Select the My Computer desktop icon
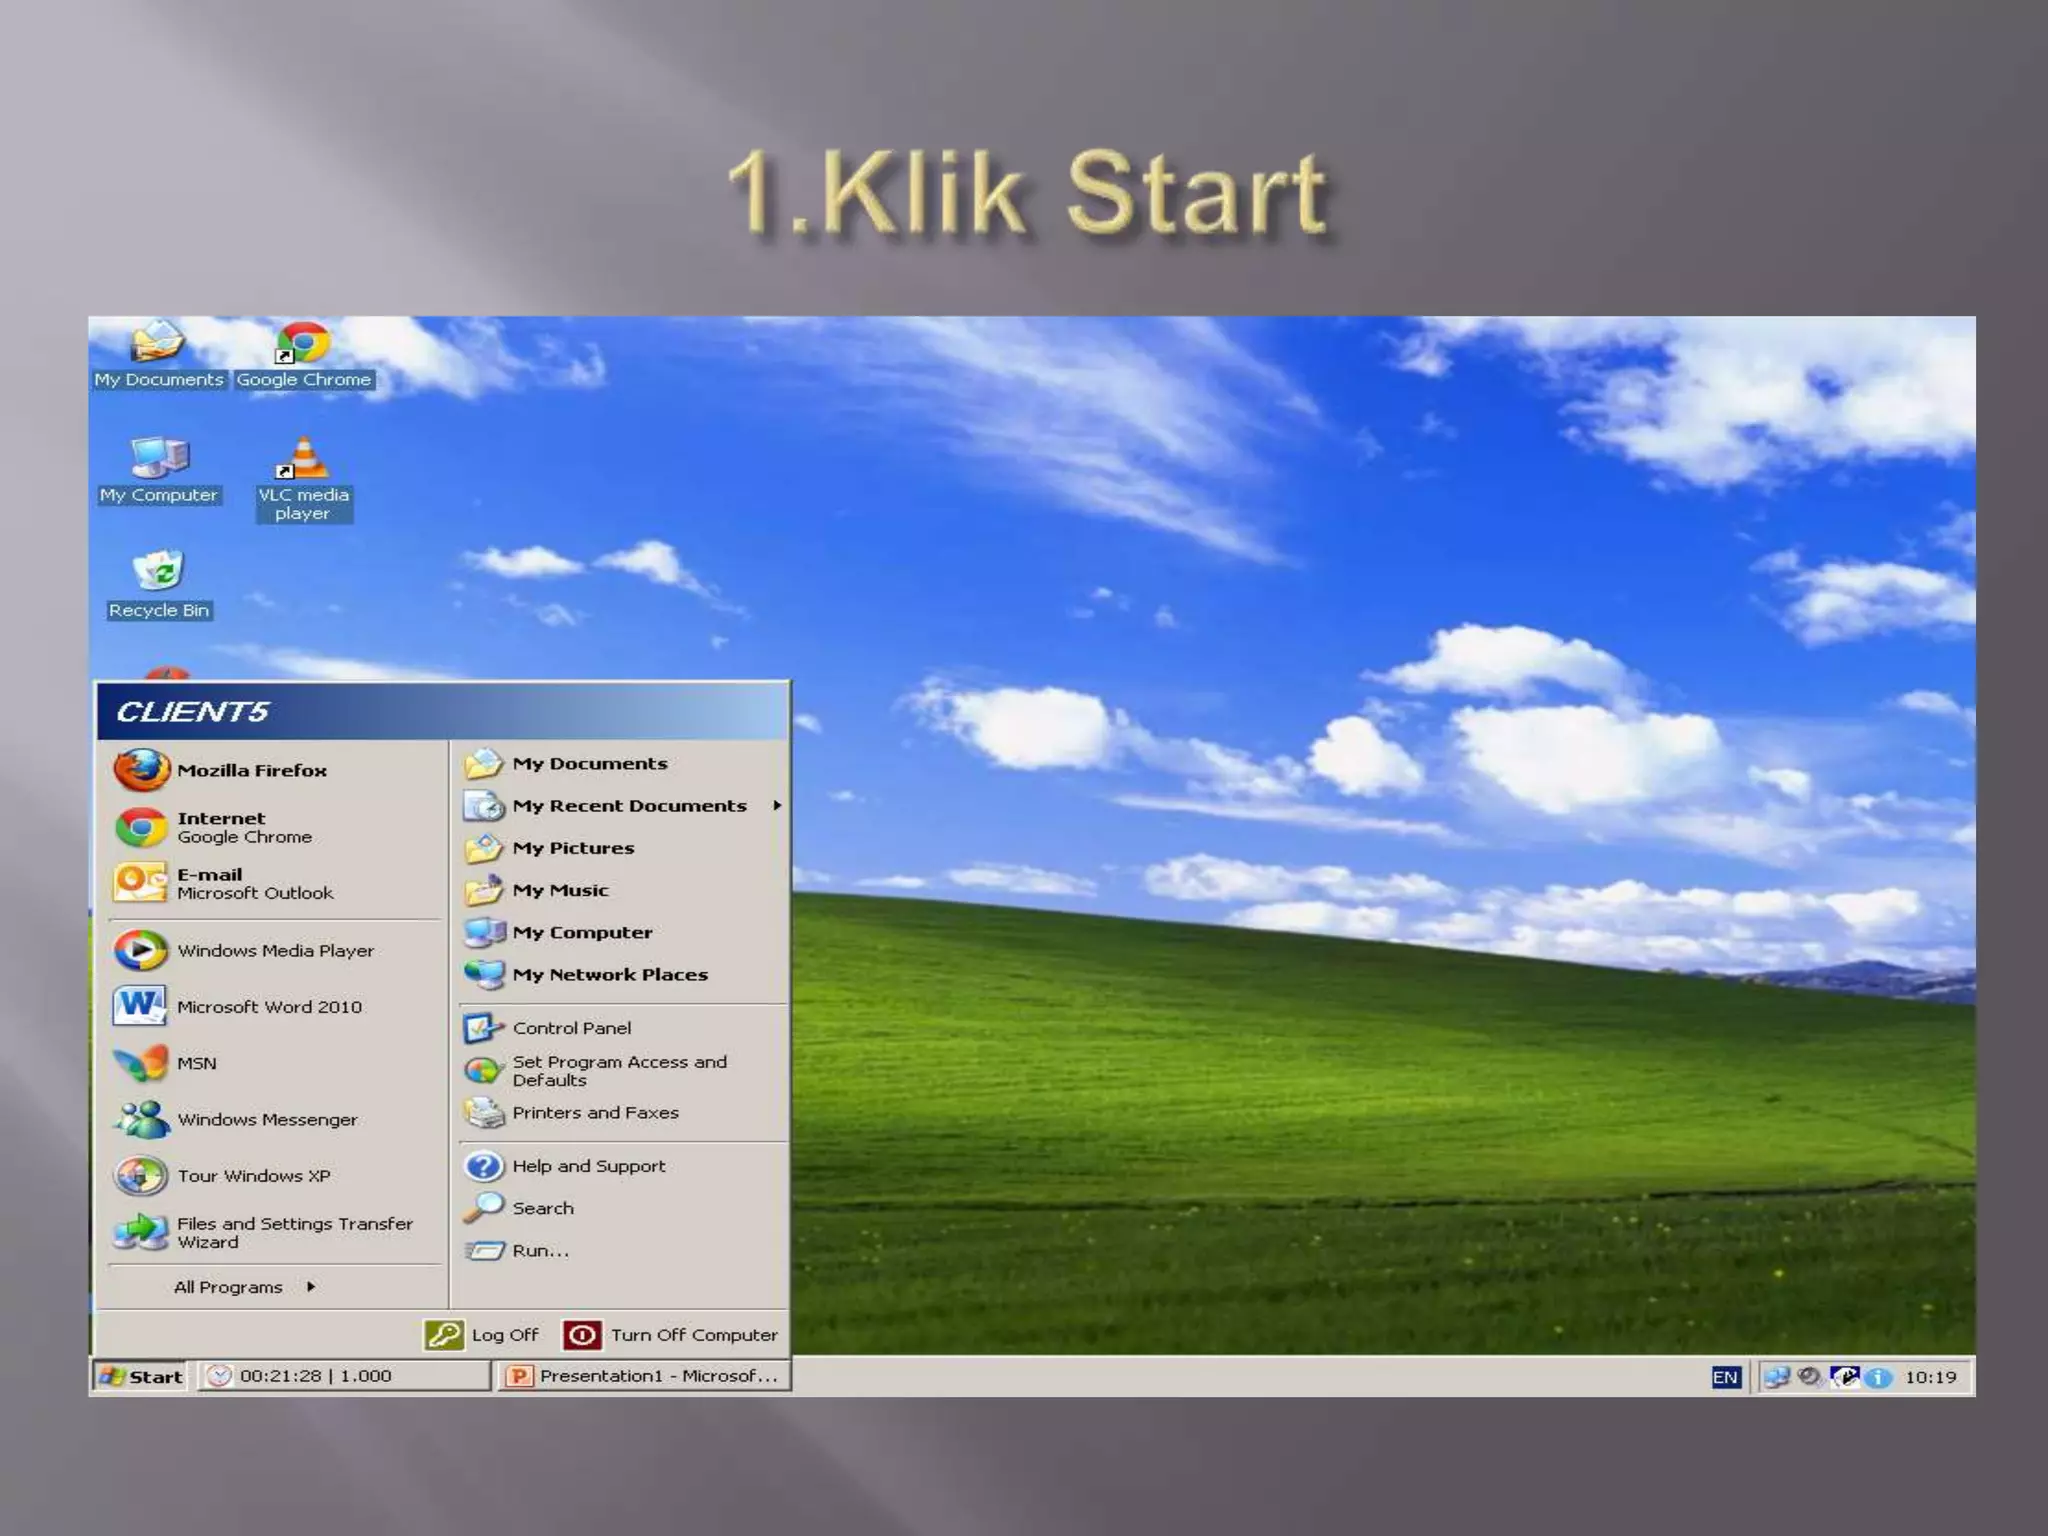Screen dimensions: 2048x1536 [x=158, y=470]
